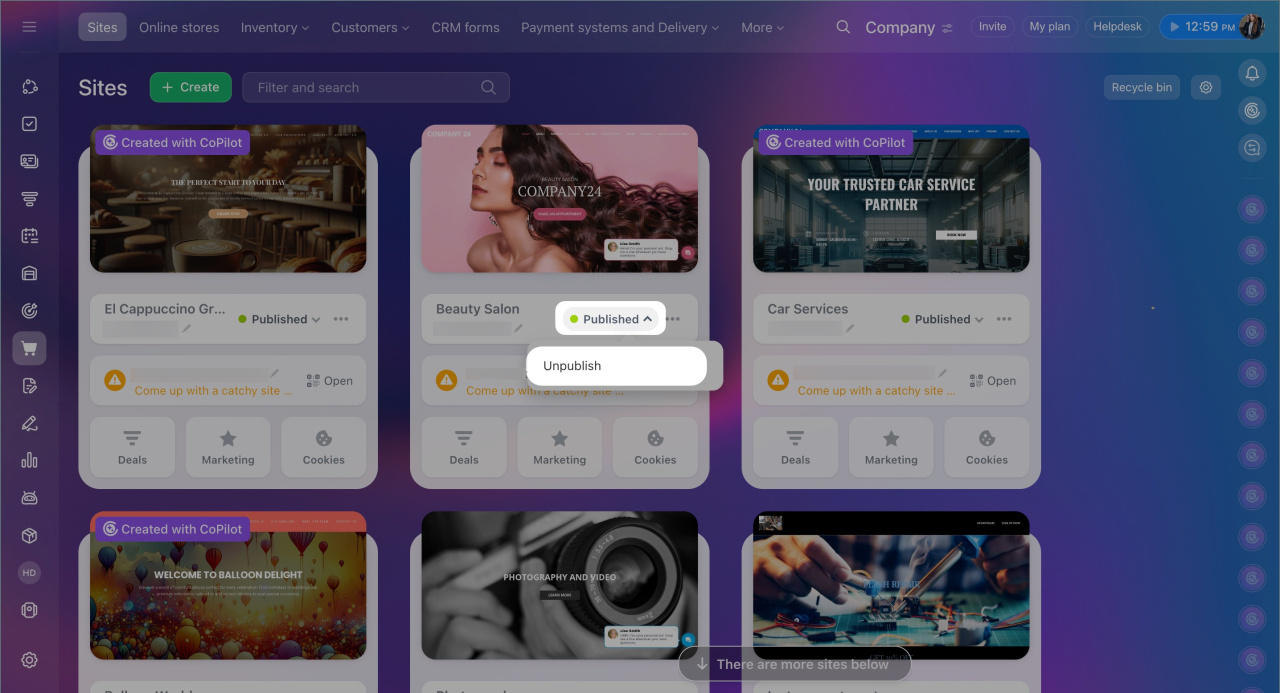Click the green Create button
The height and width of the screenshot is (693, 1280).
[x=190, y=87]
